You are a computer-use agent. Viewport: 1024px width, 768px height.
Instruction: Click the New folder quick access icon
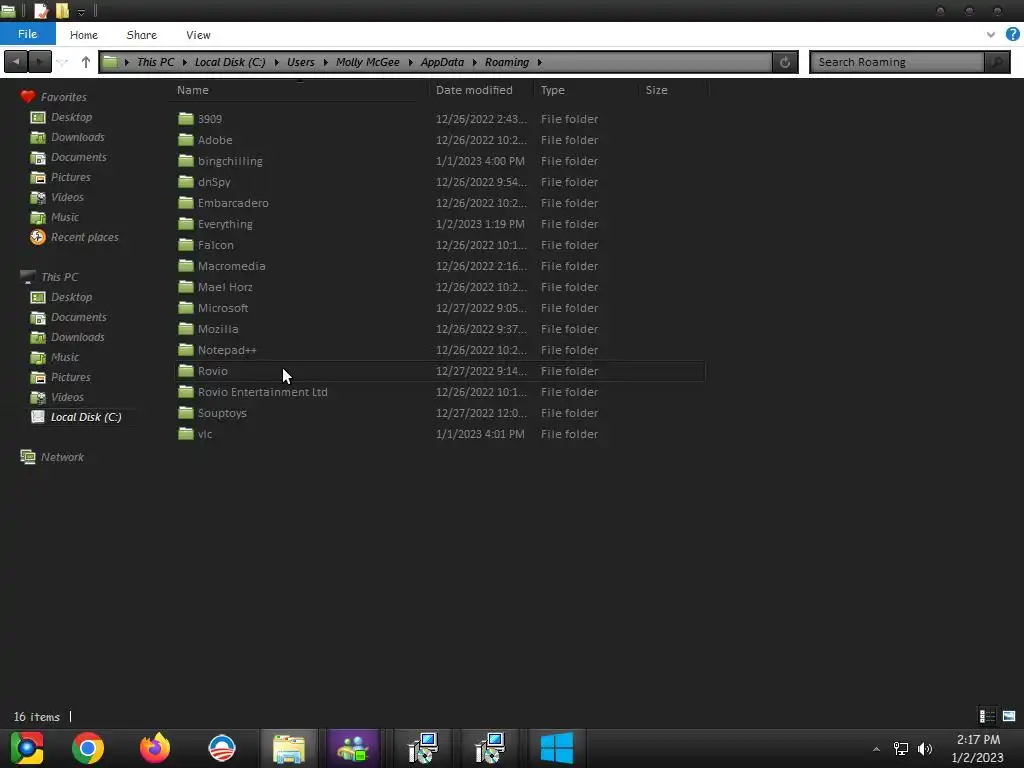point(63,11)
